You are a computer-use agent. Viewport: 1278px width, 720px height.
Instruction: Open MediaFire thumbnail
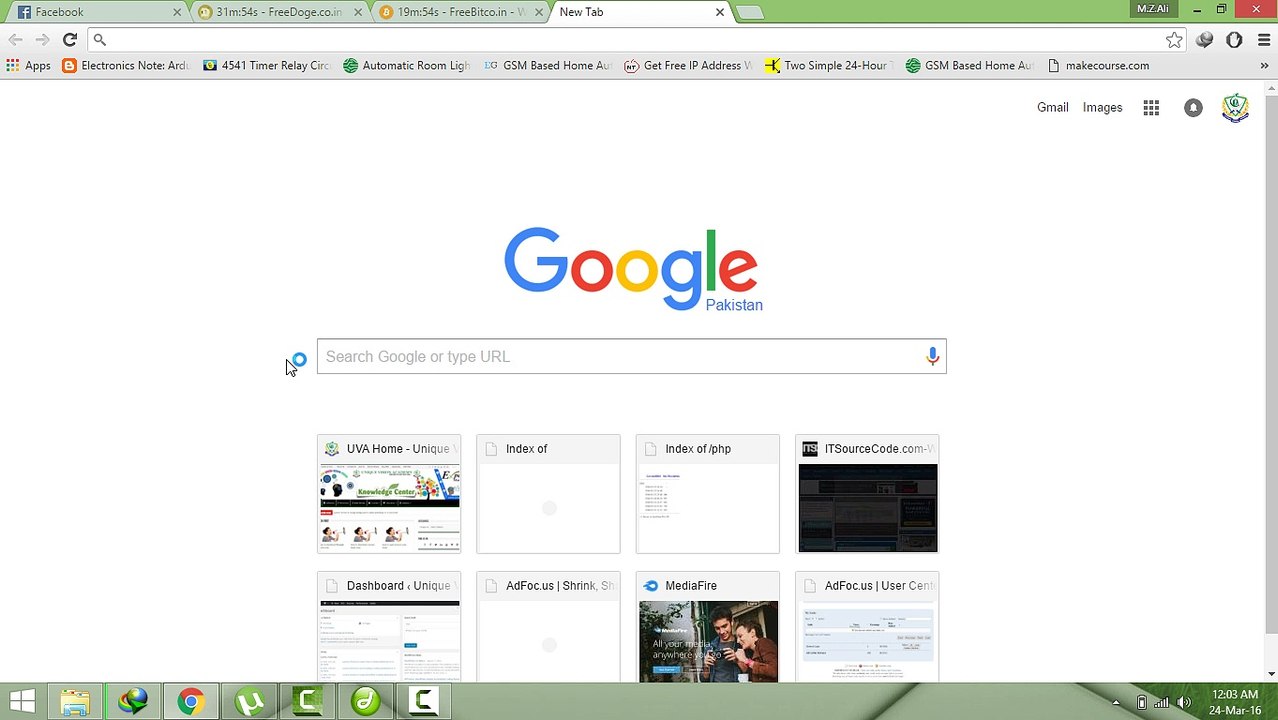pos(707,627)
